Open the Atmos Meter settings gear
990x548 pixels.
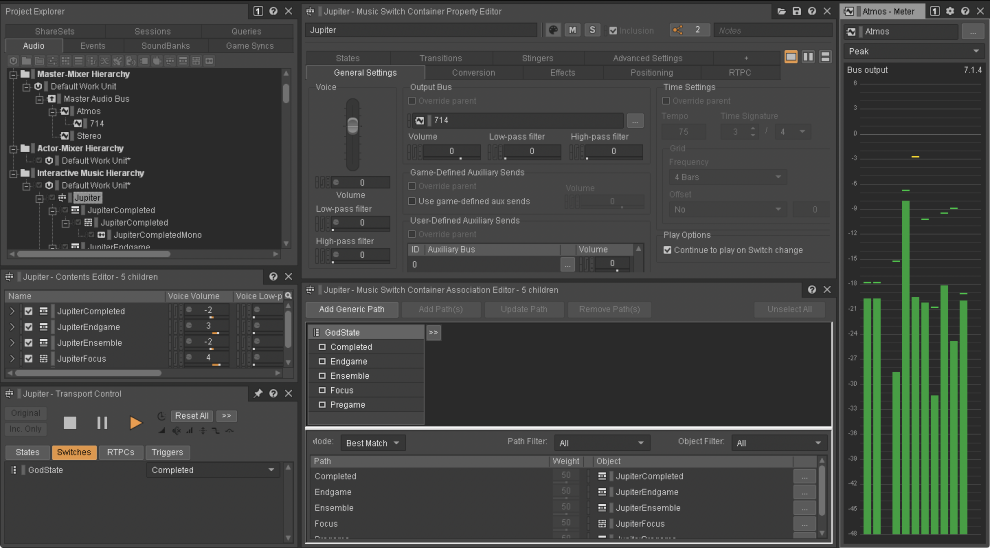[950, 11]
